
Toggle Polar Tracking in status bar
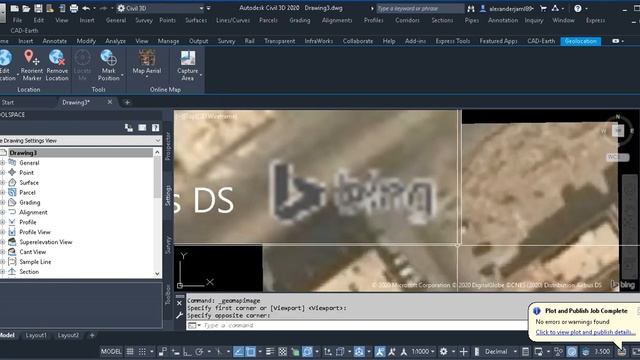(199, 351)
